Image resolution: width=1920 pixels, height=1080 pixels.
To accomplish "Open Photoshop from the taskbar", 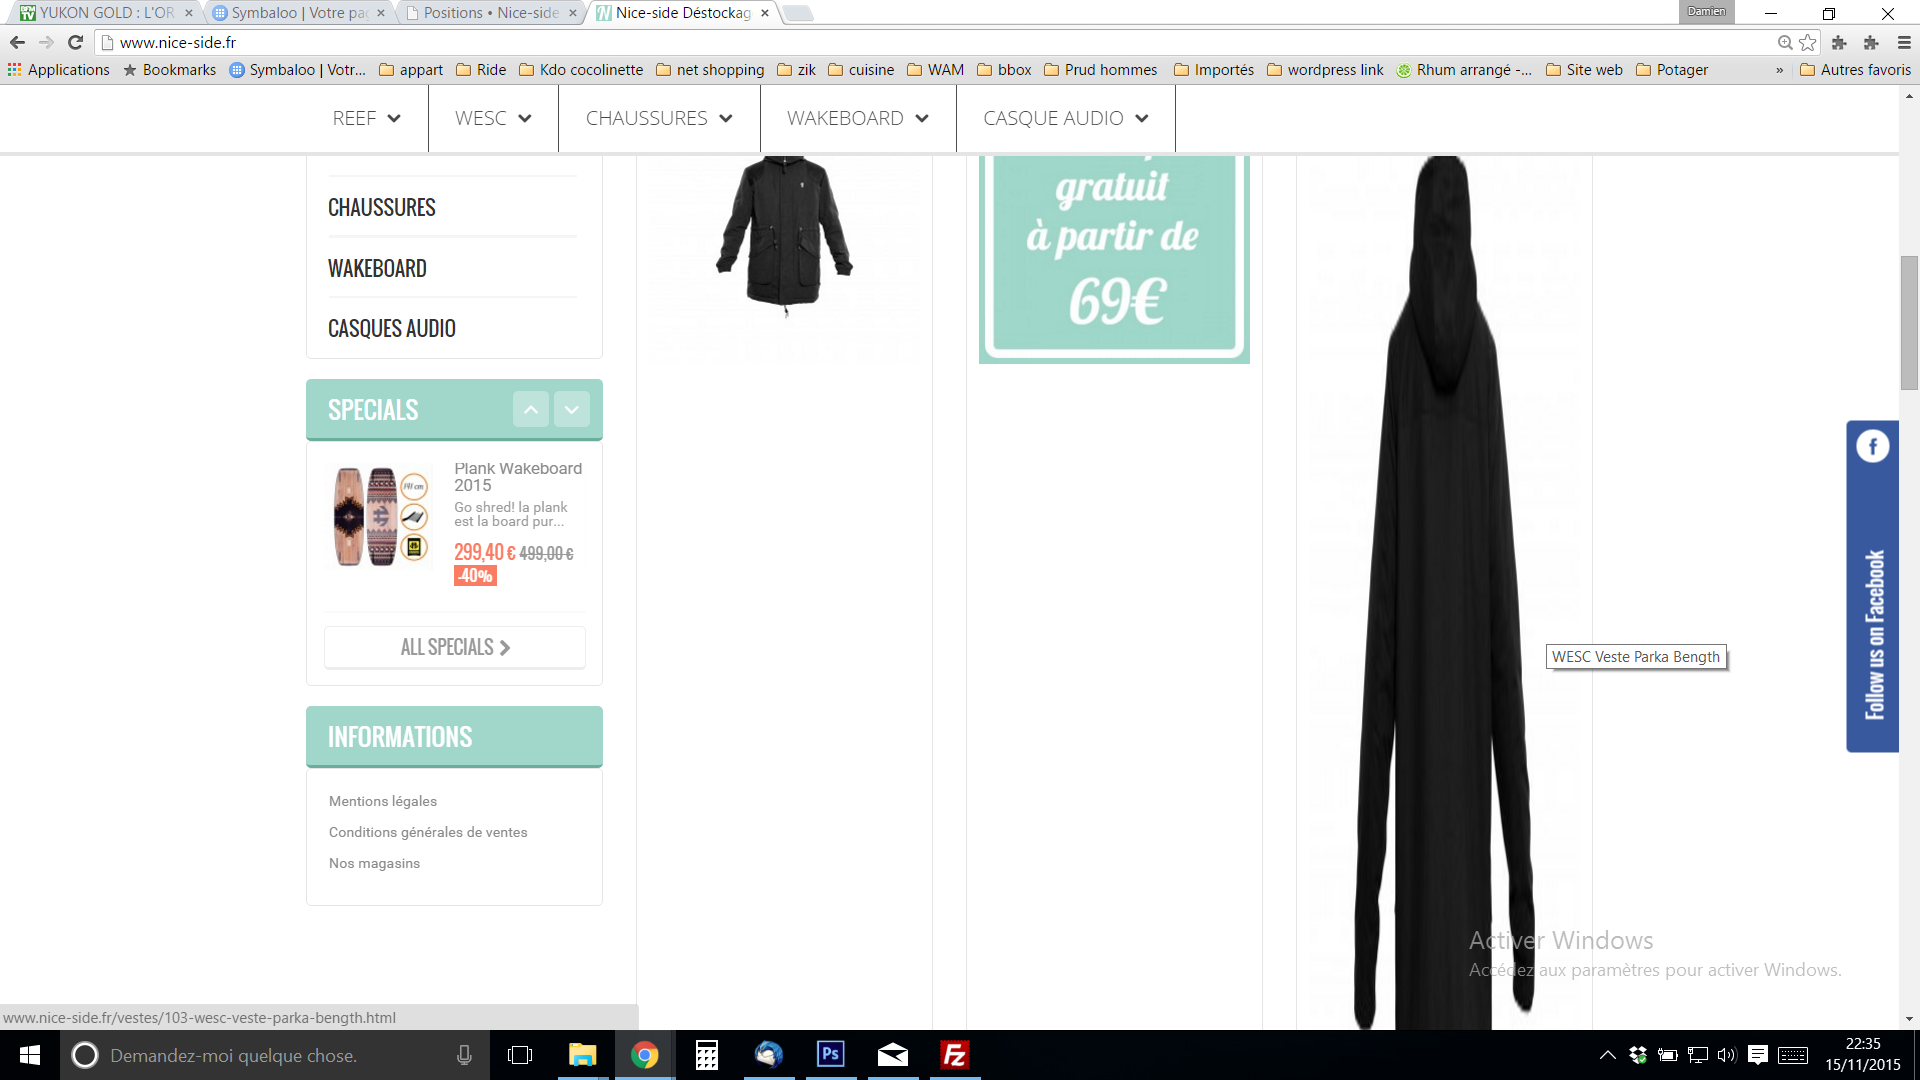I will coord(831,1055).
